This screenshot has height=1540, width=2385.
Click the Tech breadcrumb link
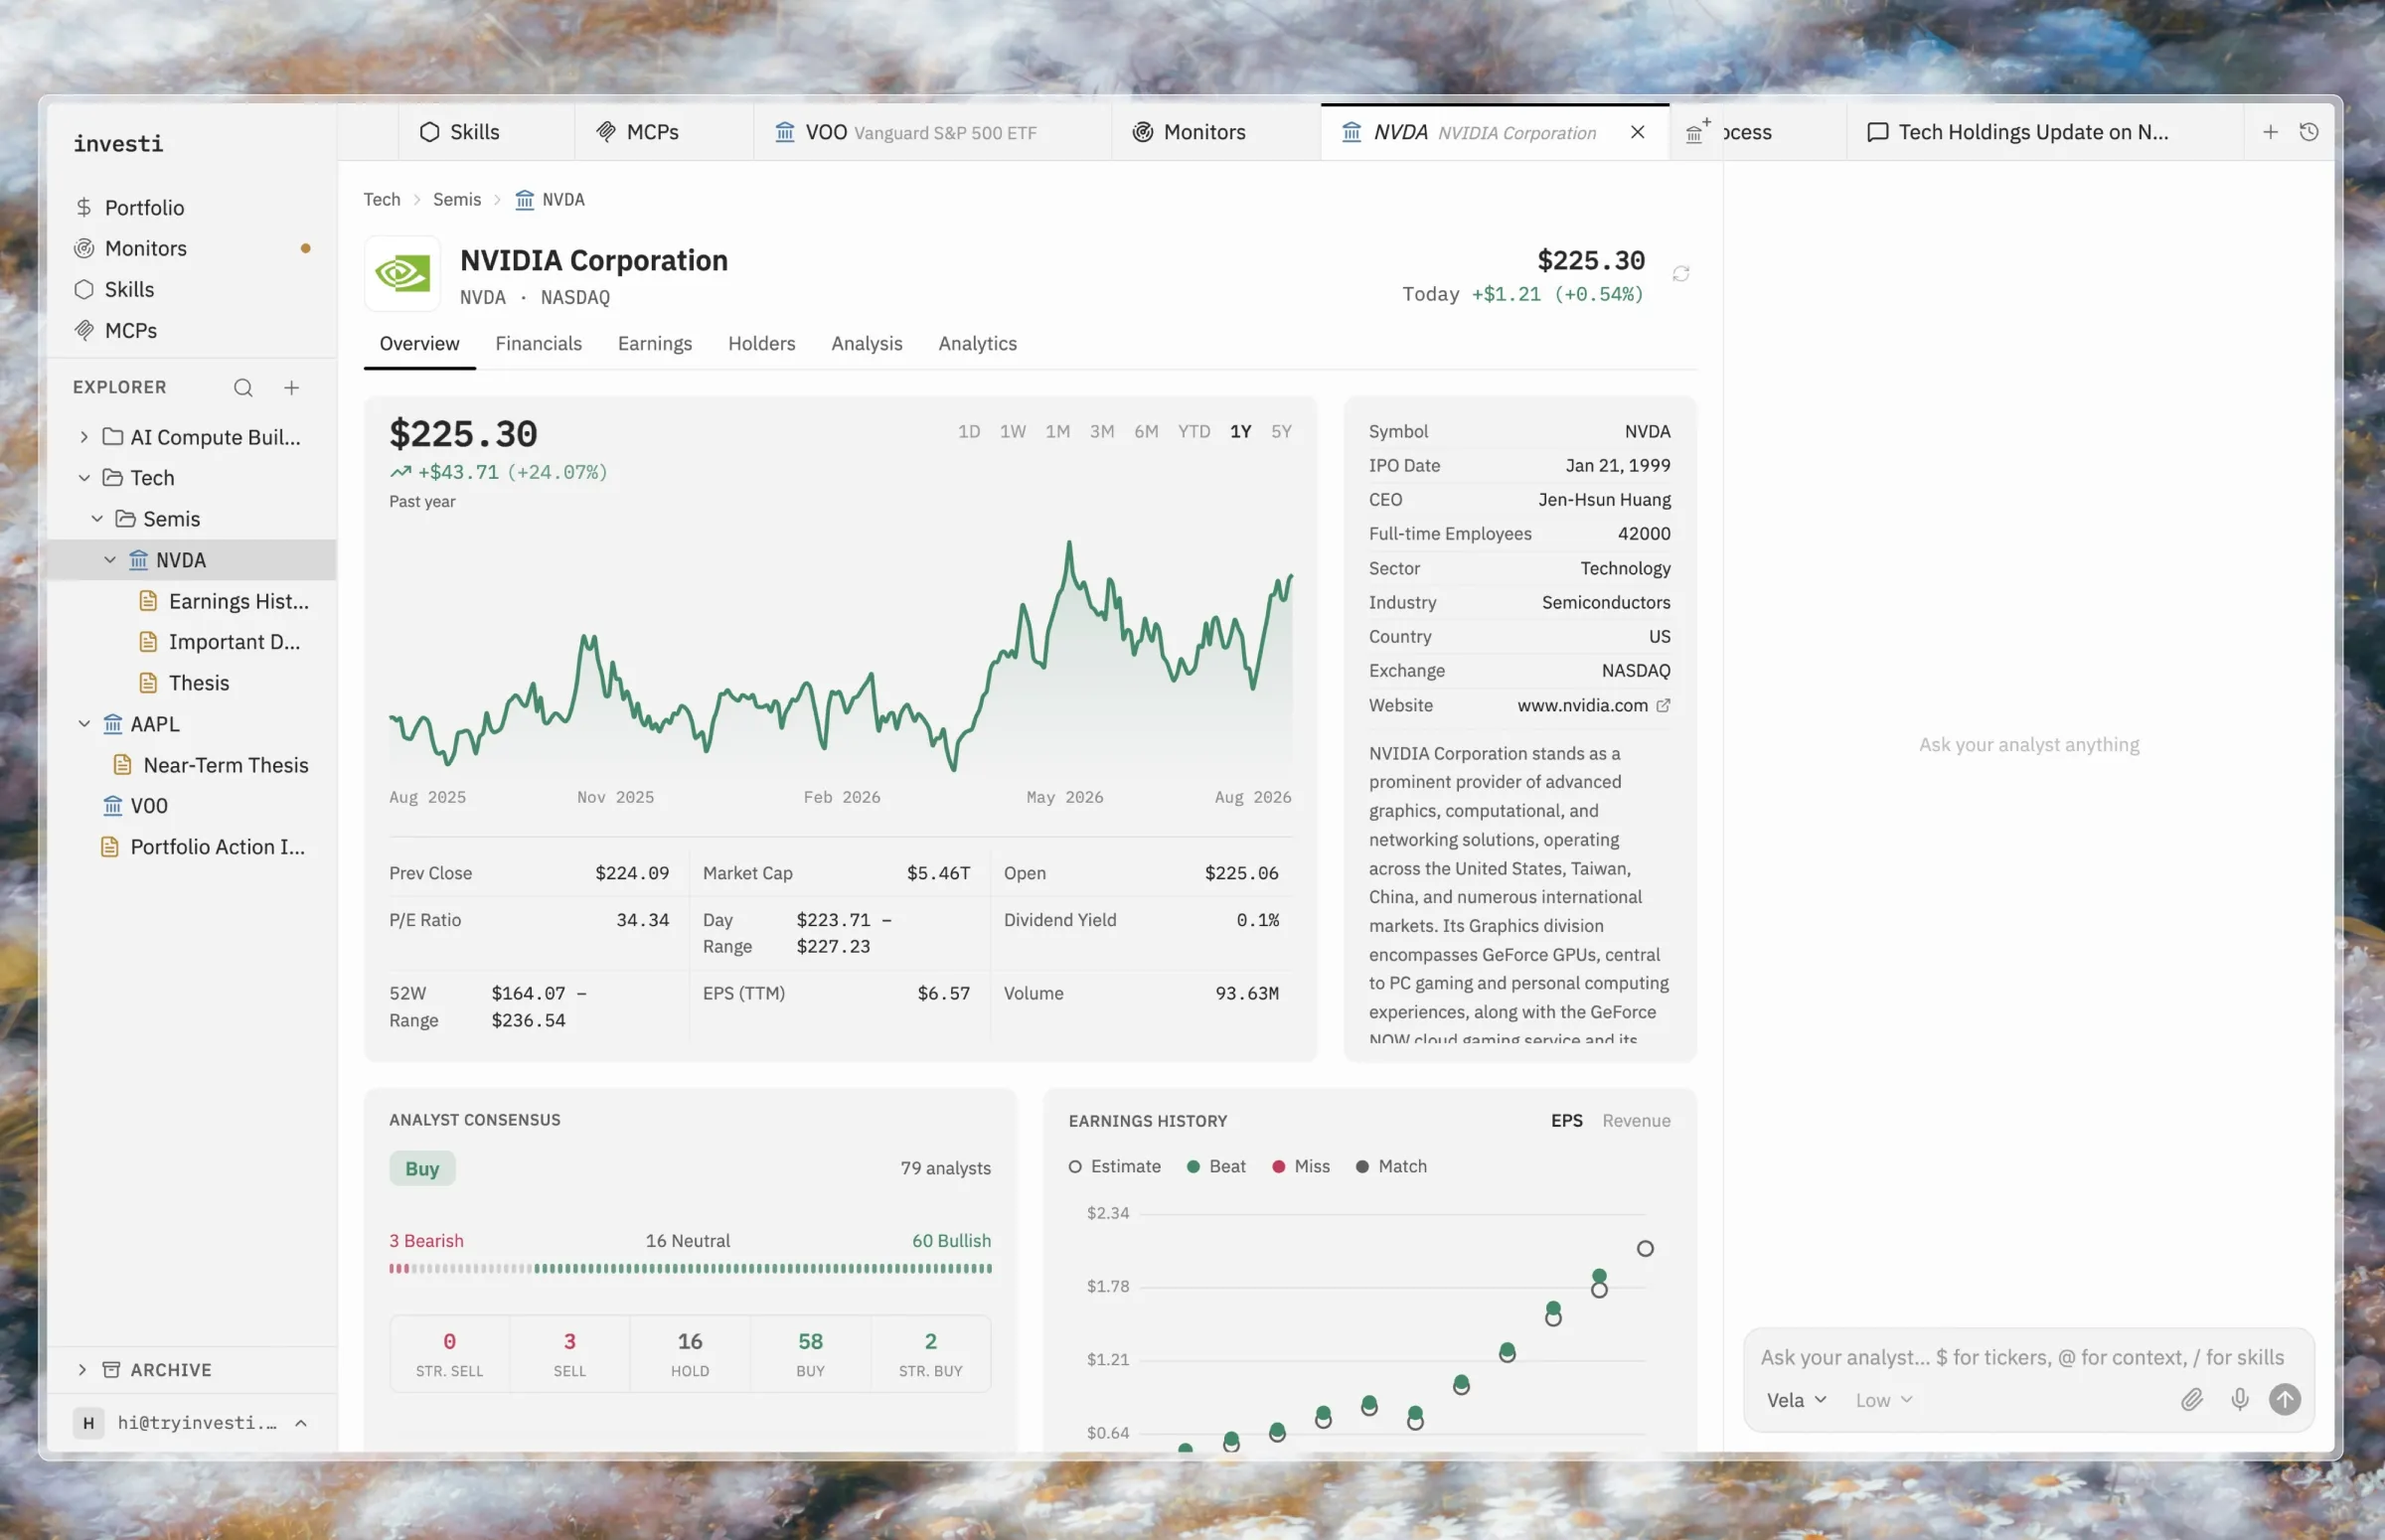pyautogui.click(x=381, y=199)
